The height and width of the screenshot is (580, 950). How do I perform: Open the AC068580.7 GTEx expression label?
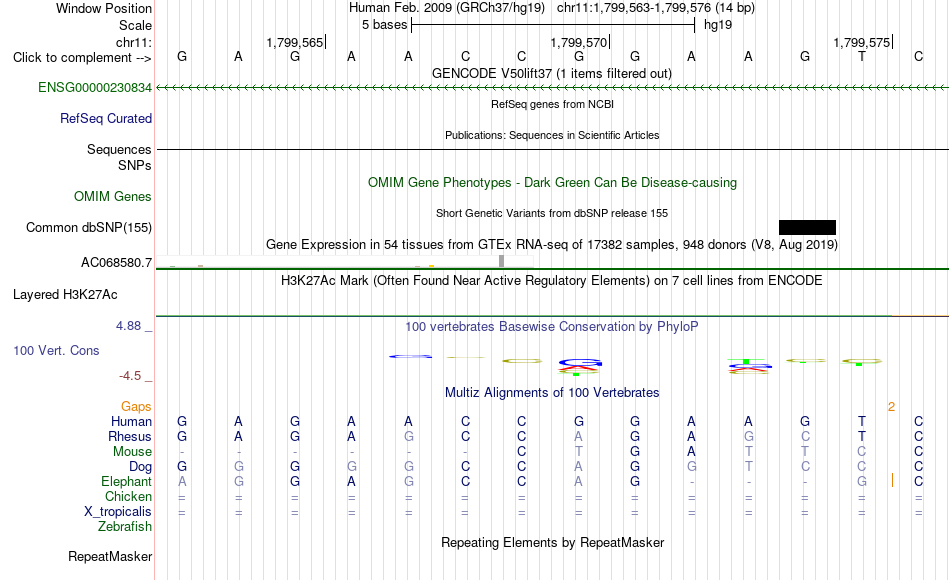pyautogui.click(x=116, y=262)
